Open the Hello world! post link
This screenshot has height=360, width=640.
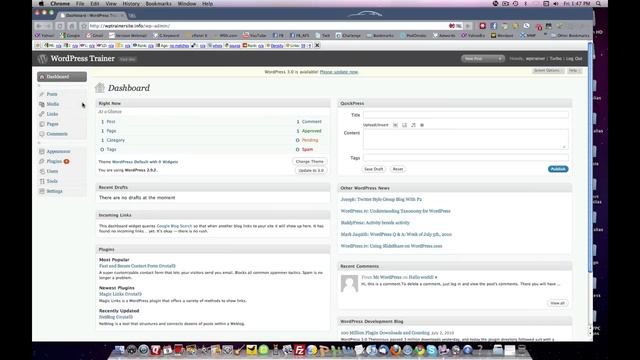[421, 277]
